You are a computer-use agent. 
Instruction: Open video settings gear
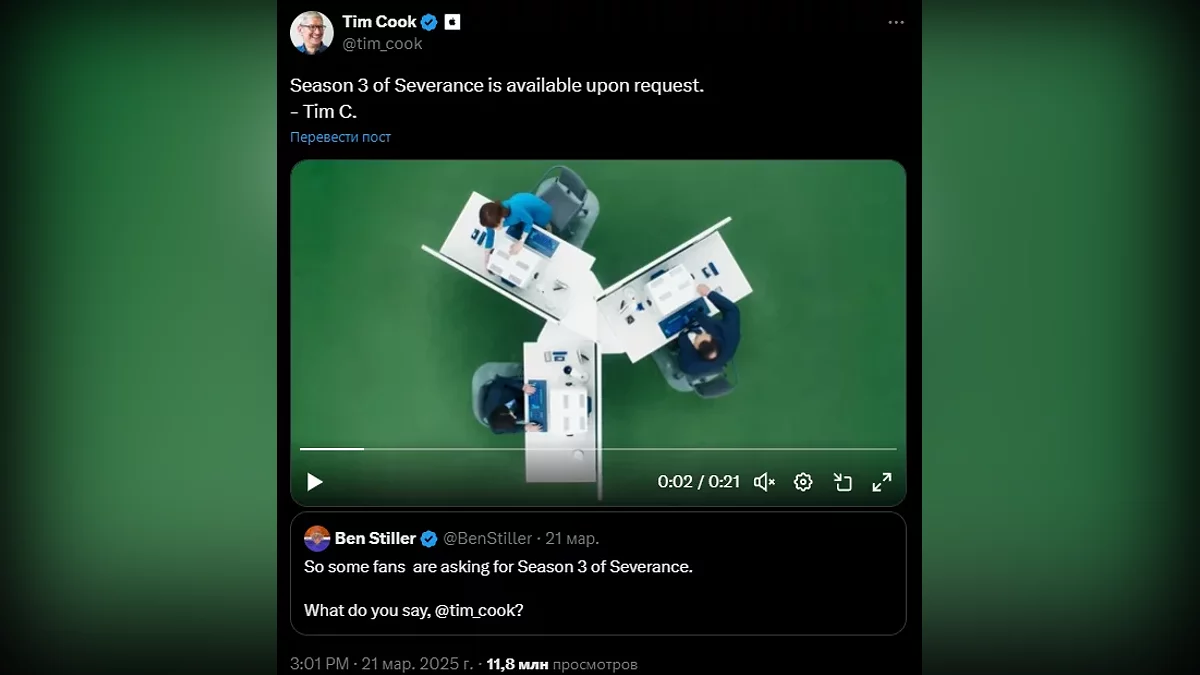click(x=803, y=482)
